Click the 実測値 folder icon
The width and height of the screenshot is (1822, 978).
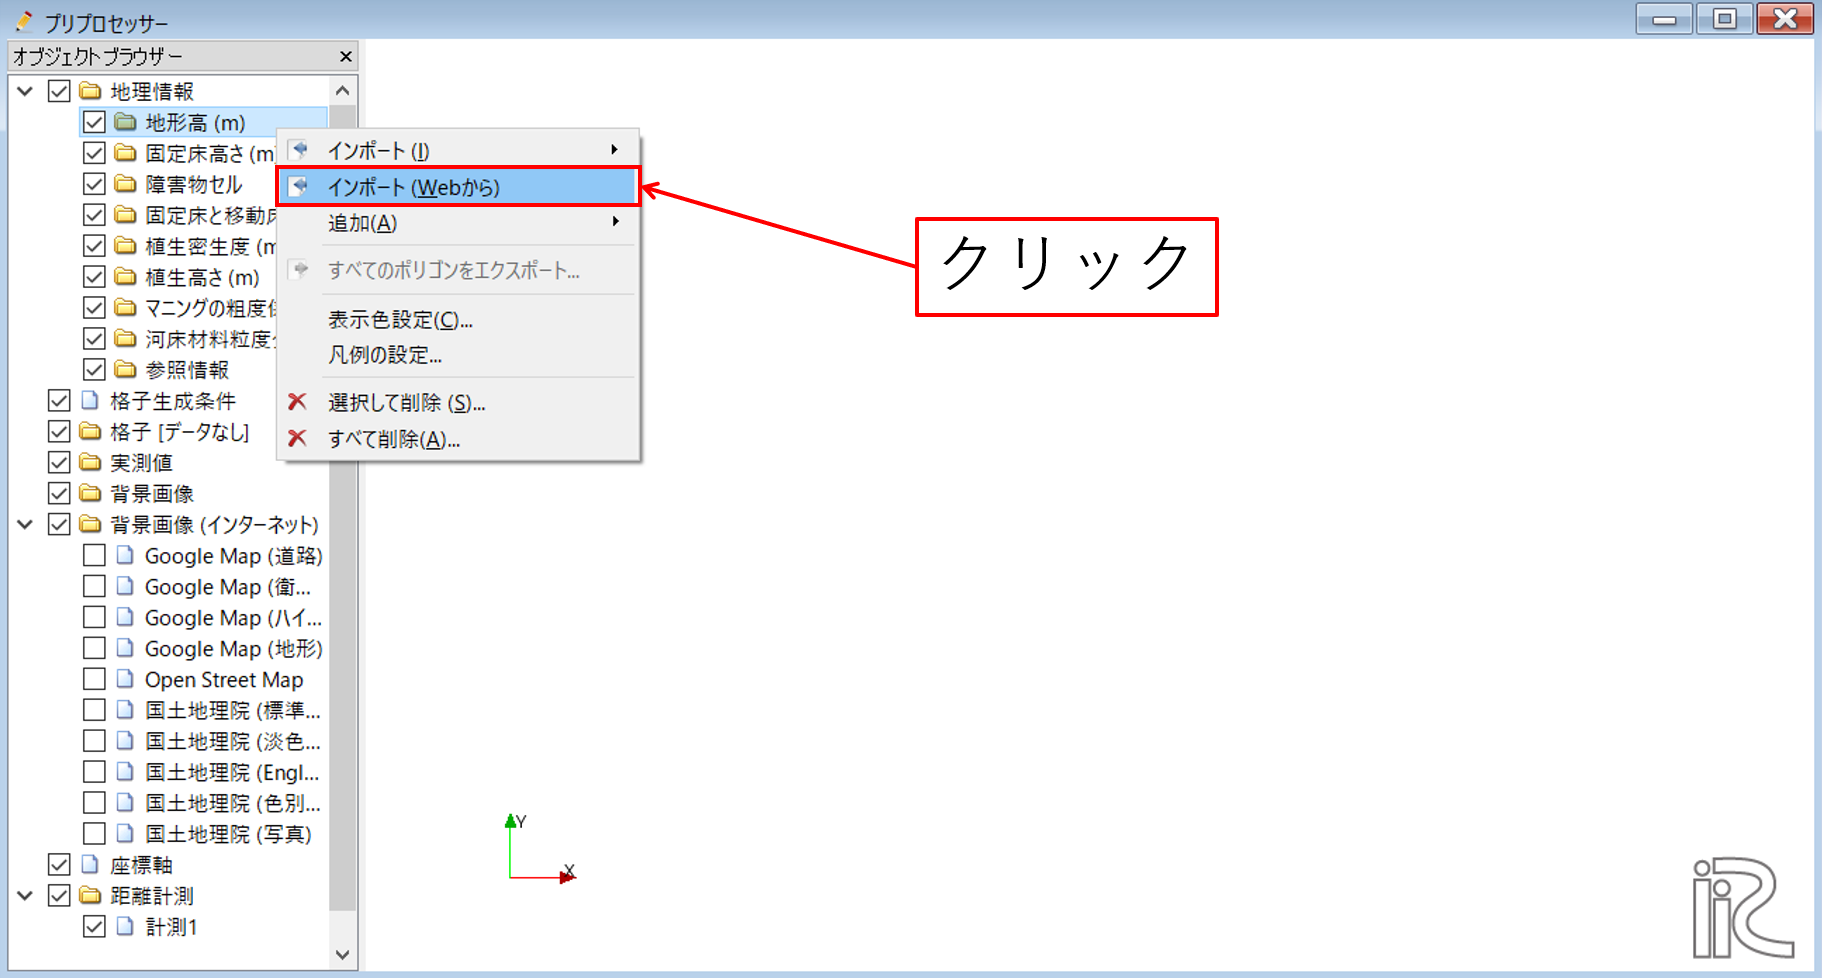(x=90, y=463)
